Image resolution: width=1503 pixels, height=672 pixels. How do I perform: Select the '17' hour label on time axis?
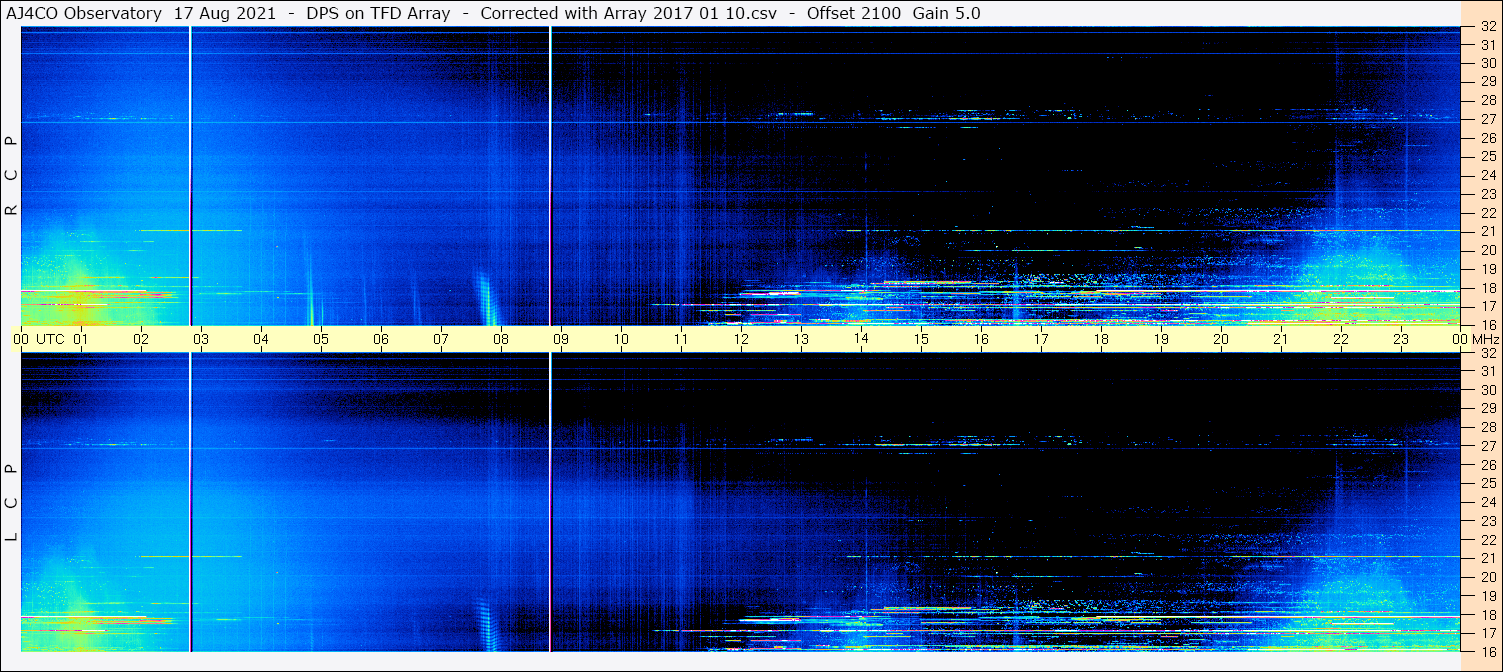point(1041,339)
